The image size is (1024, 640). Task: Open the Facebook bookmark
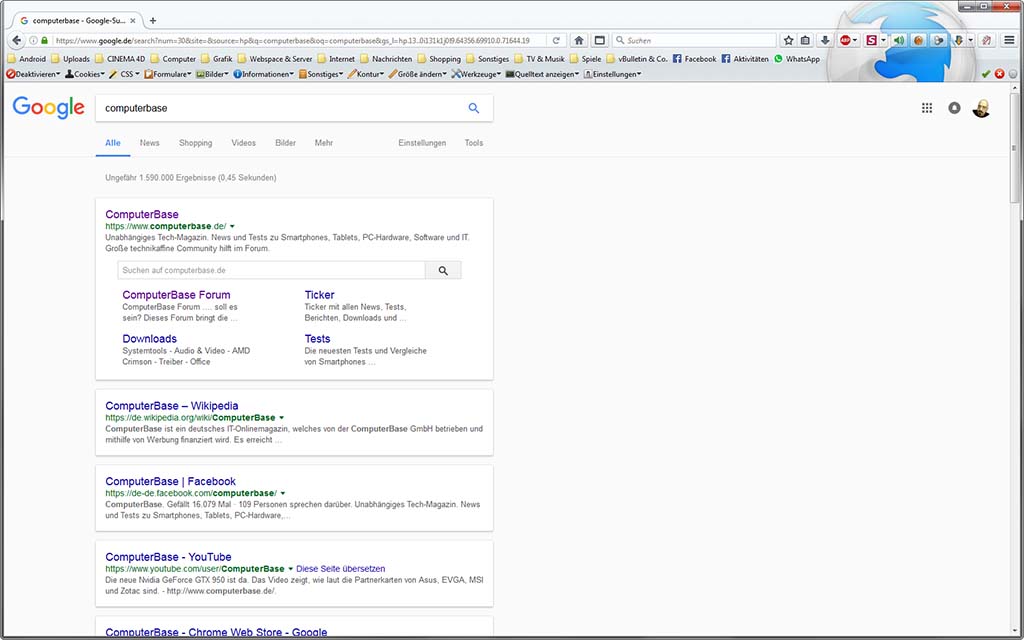click(x=695, y=59)
